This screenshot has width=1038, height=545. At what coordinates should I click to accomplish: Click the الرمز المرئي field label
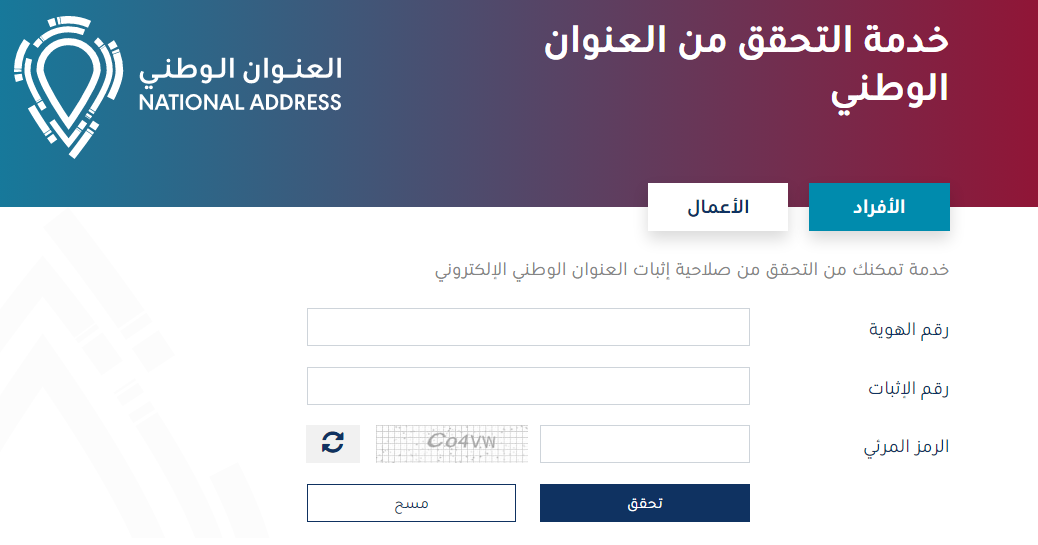[x=906, y=447]
